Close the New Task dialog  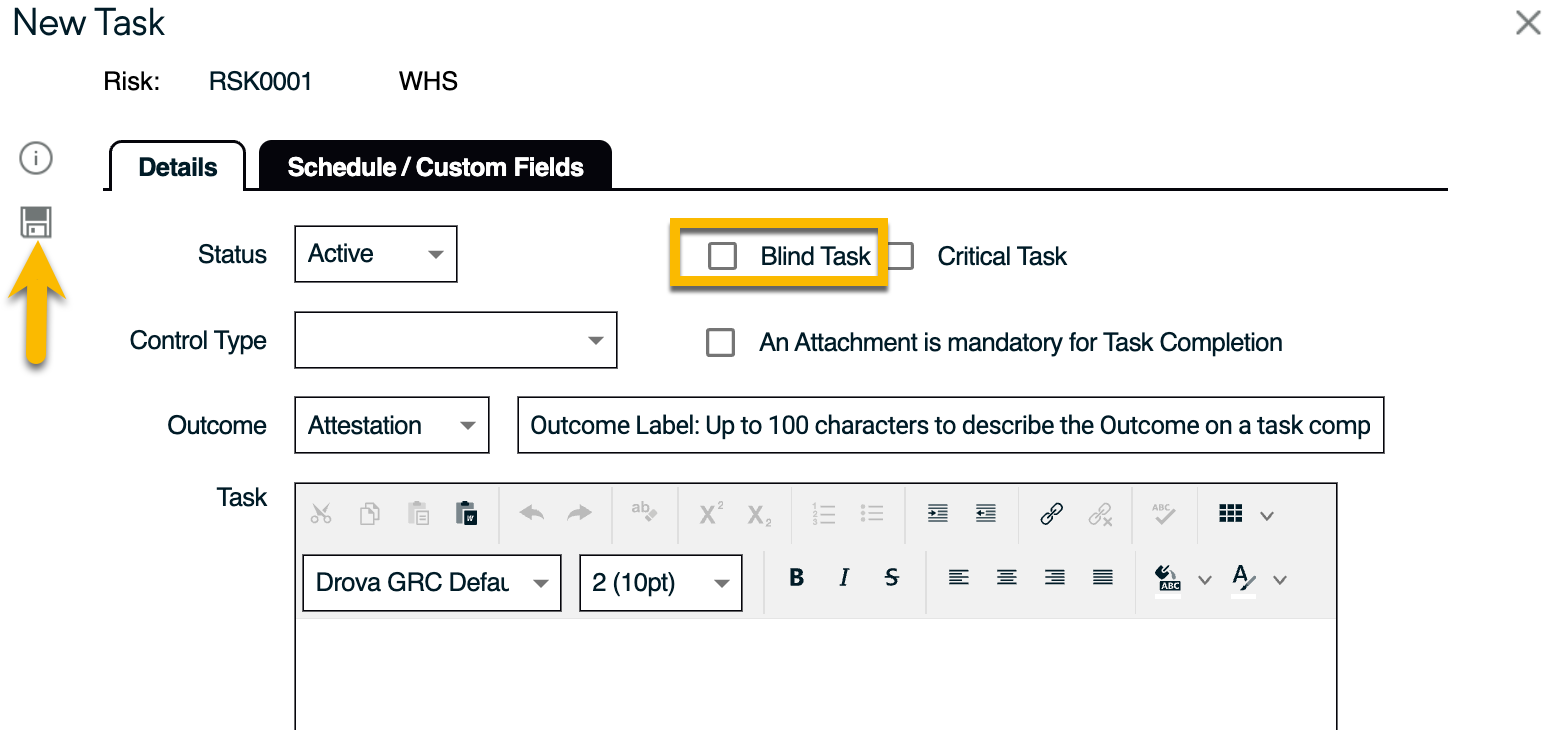(1527, 23)
